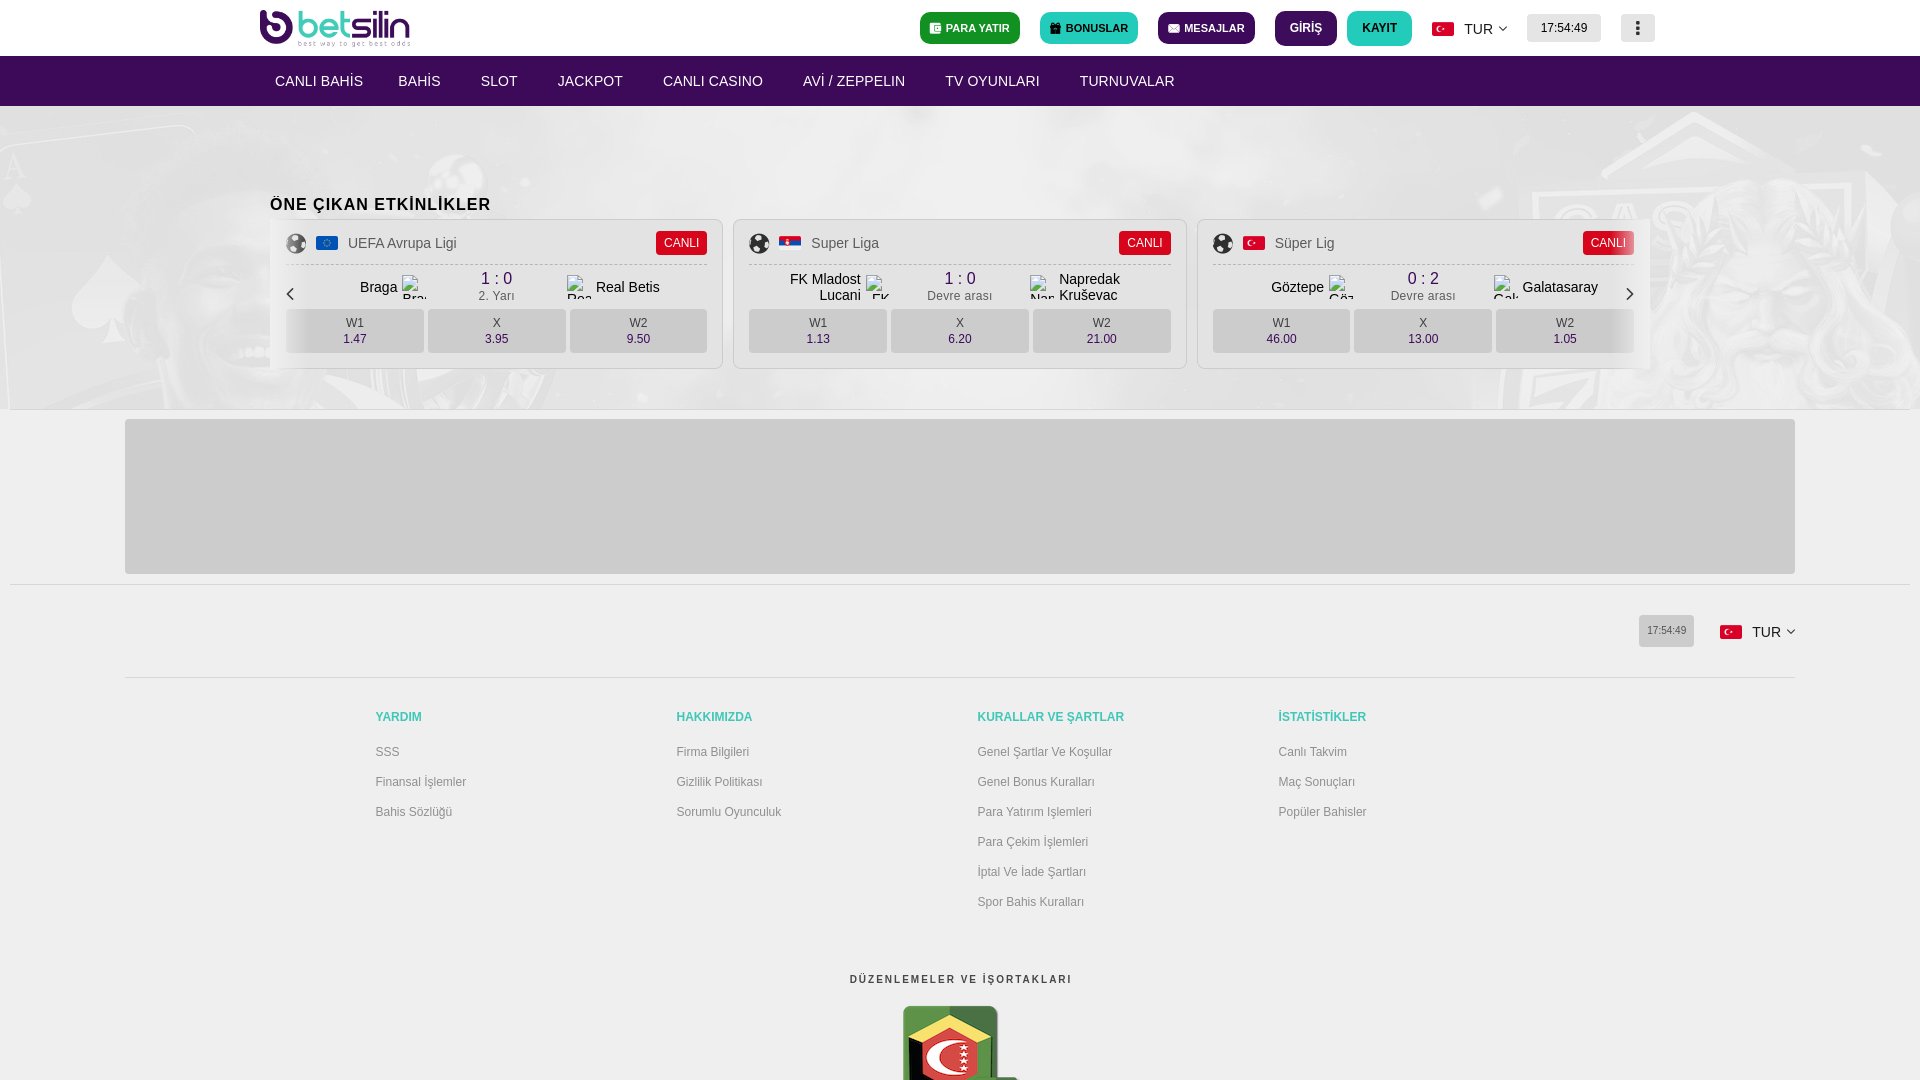This screenshot has width=1920, height=1080.
Task: Open AVİ / ZEPPELIN games
Action: click(854, 81)
